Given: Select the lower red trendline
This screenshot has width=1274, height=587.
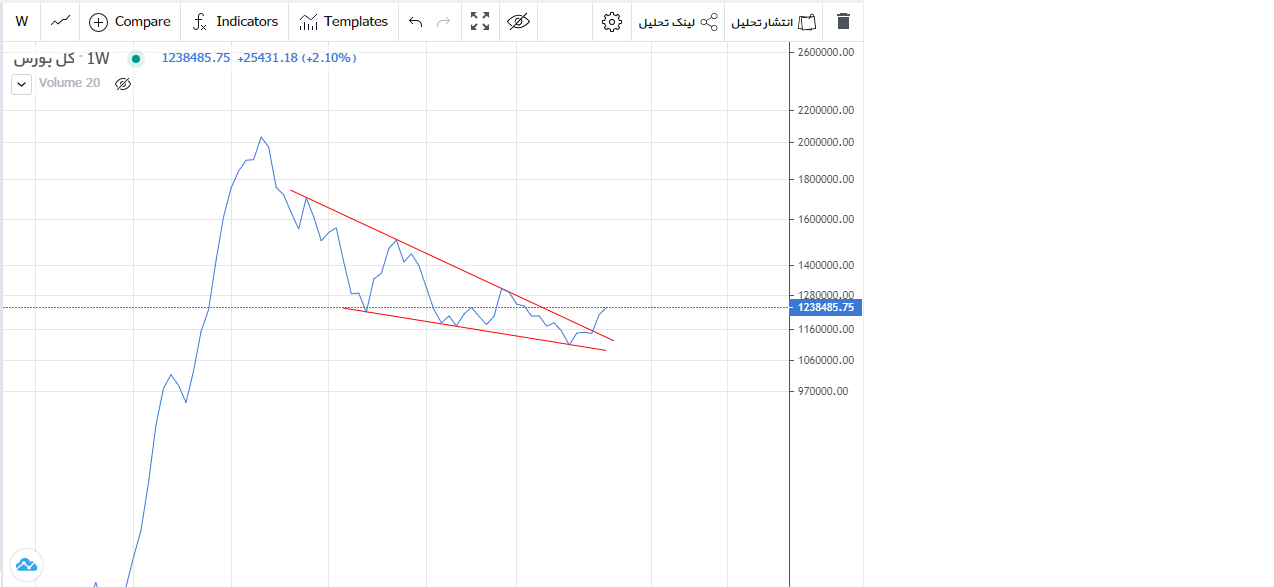Looking at the screenshot, I should click(475, 329).
